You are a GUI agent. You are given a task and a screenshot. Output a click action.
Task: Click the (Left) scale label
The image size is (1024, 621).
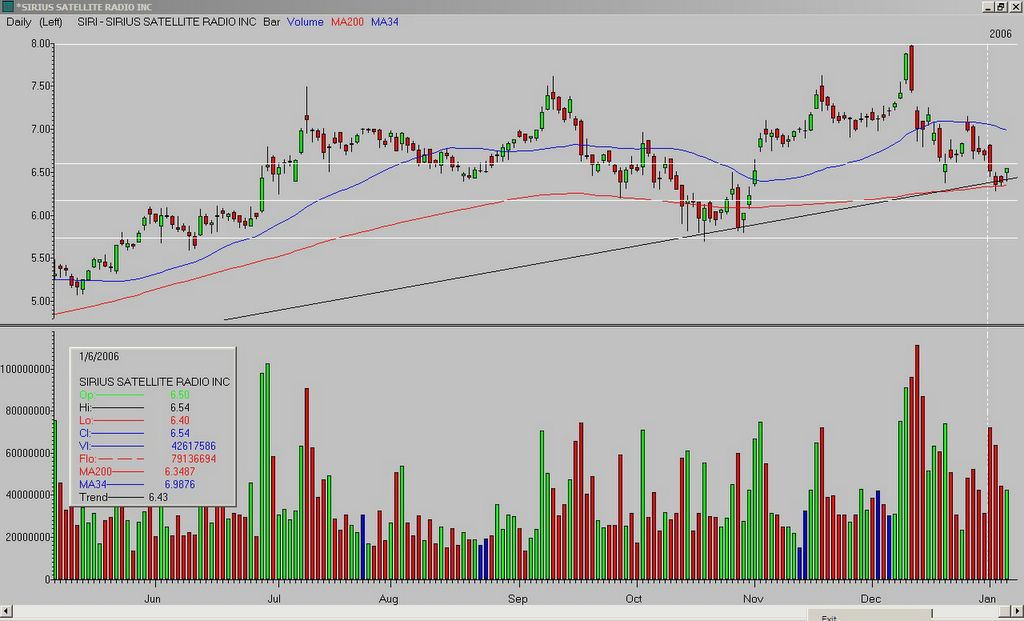click(x=51, y=22)
